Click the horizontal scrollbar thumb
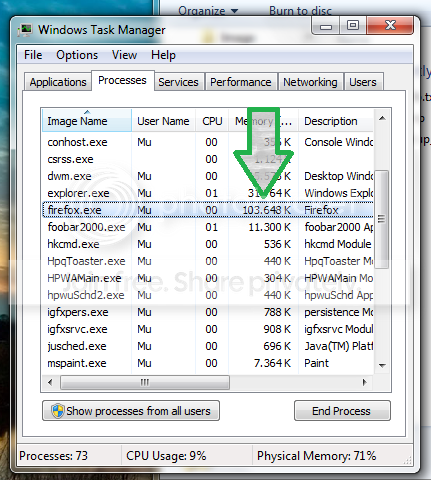 (x=145, y=382)
